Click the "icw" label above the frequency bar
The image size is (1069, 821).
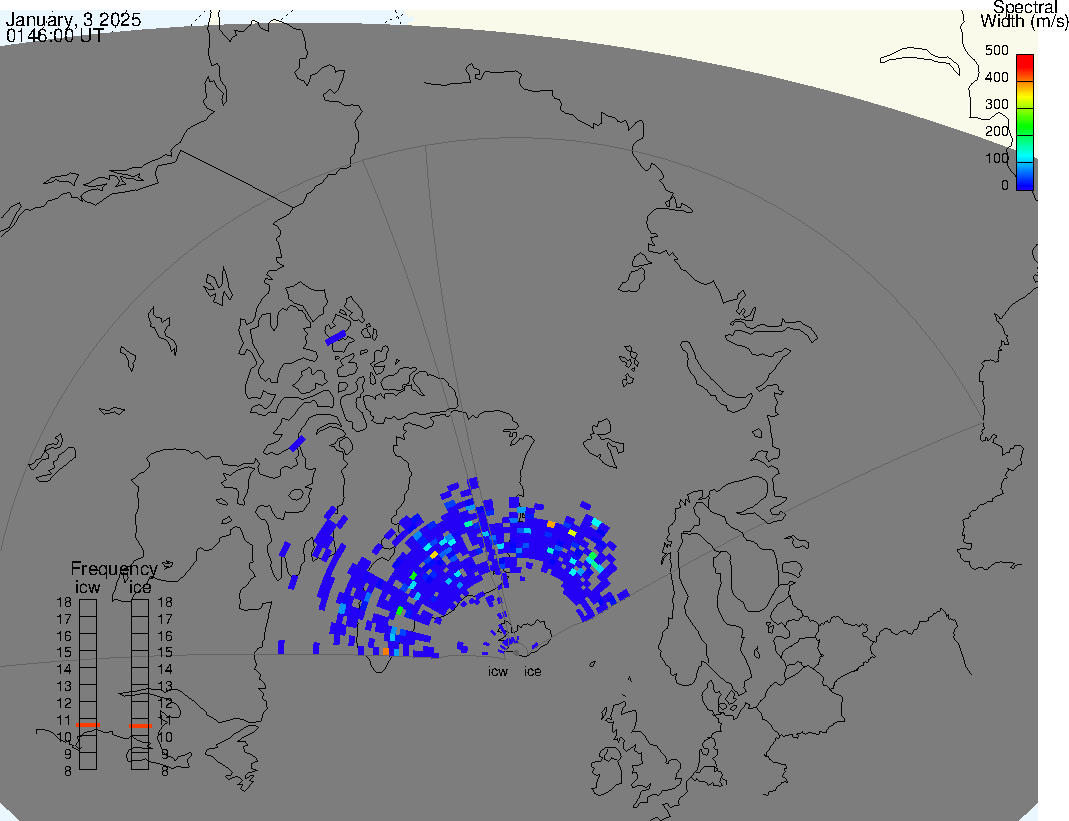87,587
